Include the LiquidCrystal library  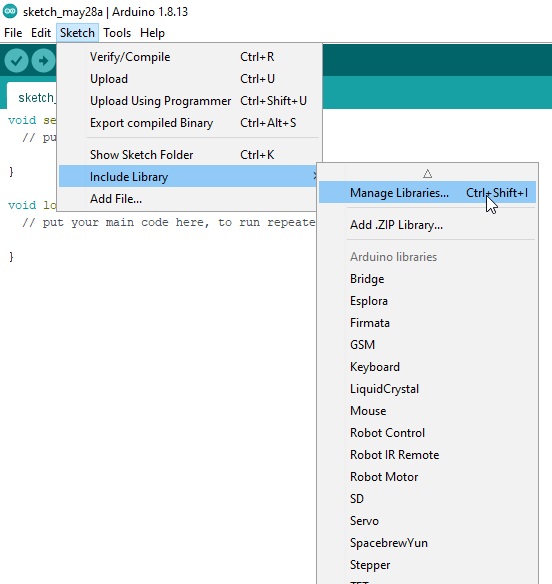pyautogui.click(x=427, y=389)
